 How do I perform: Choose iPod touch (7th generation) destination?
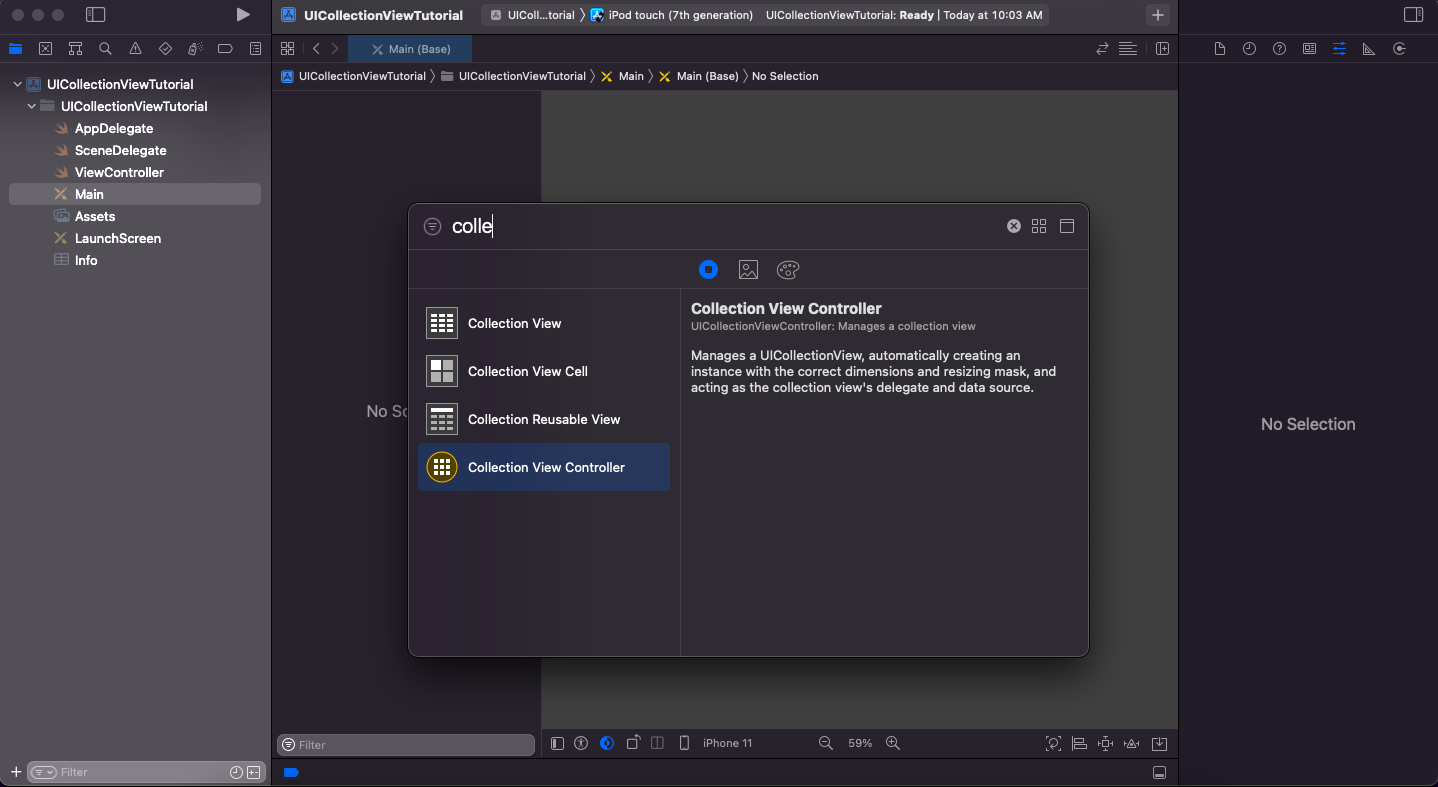pos(672,15)
